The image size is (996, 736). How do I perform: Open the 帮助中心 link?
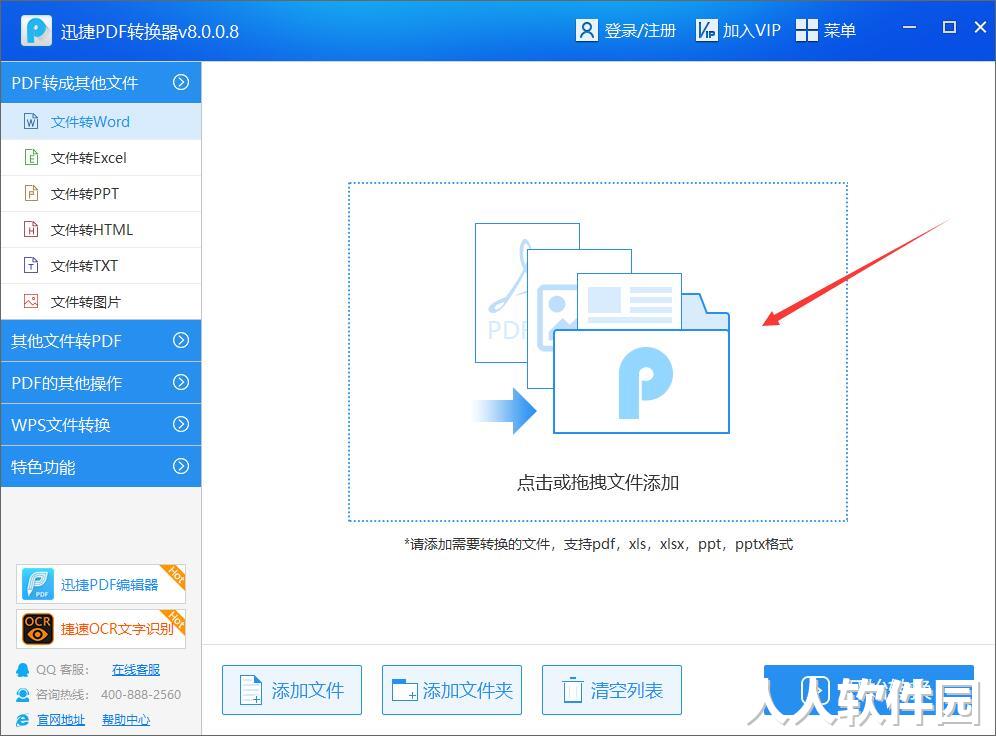tap(126, 719)
